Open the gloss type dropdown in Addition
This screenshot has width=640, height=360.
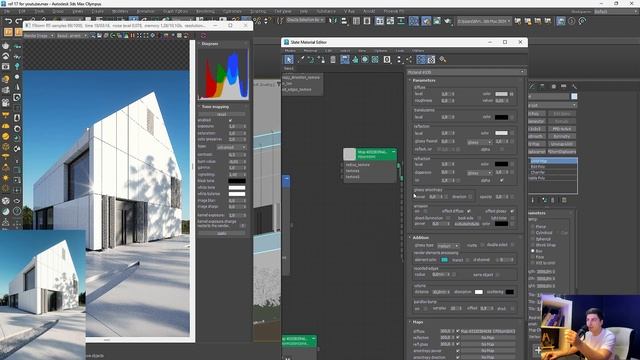point(448,246)
